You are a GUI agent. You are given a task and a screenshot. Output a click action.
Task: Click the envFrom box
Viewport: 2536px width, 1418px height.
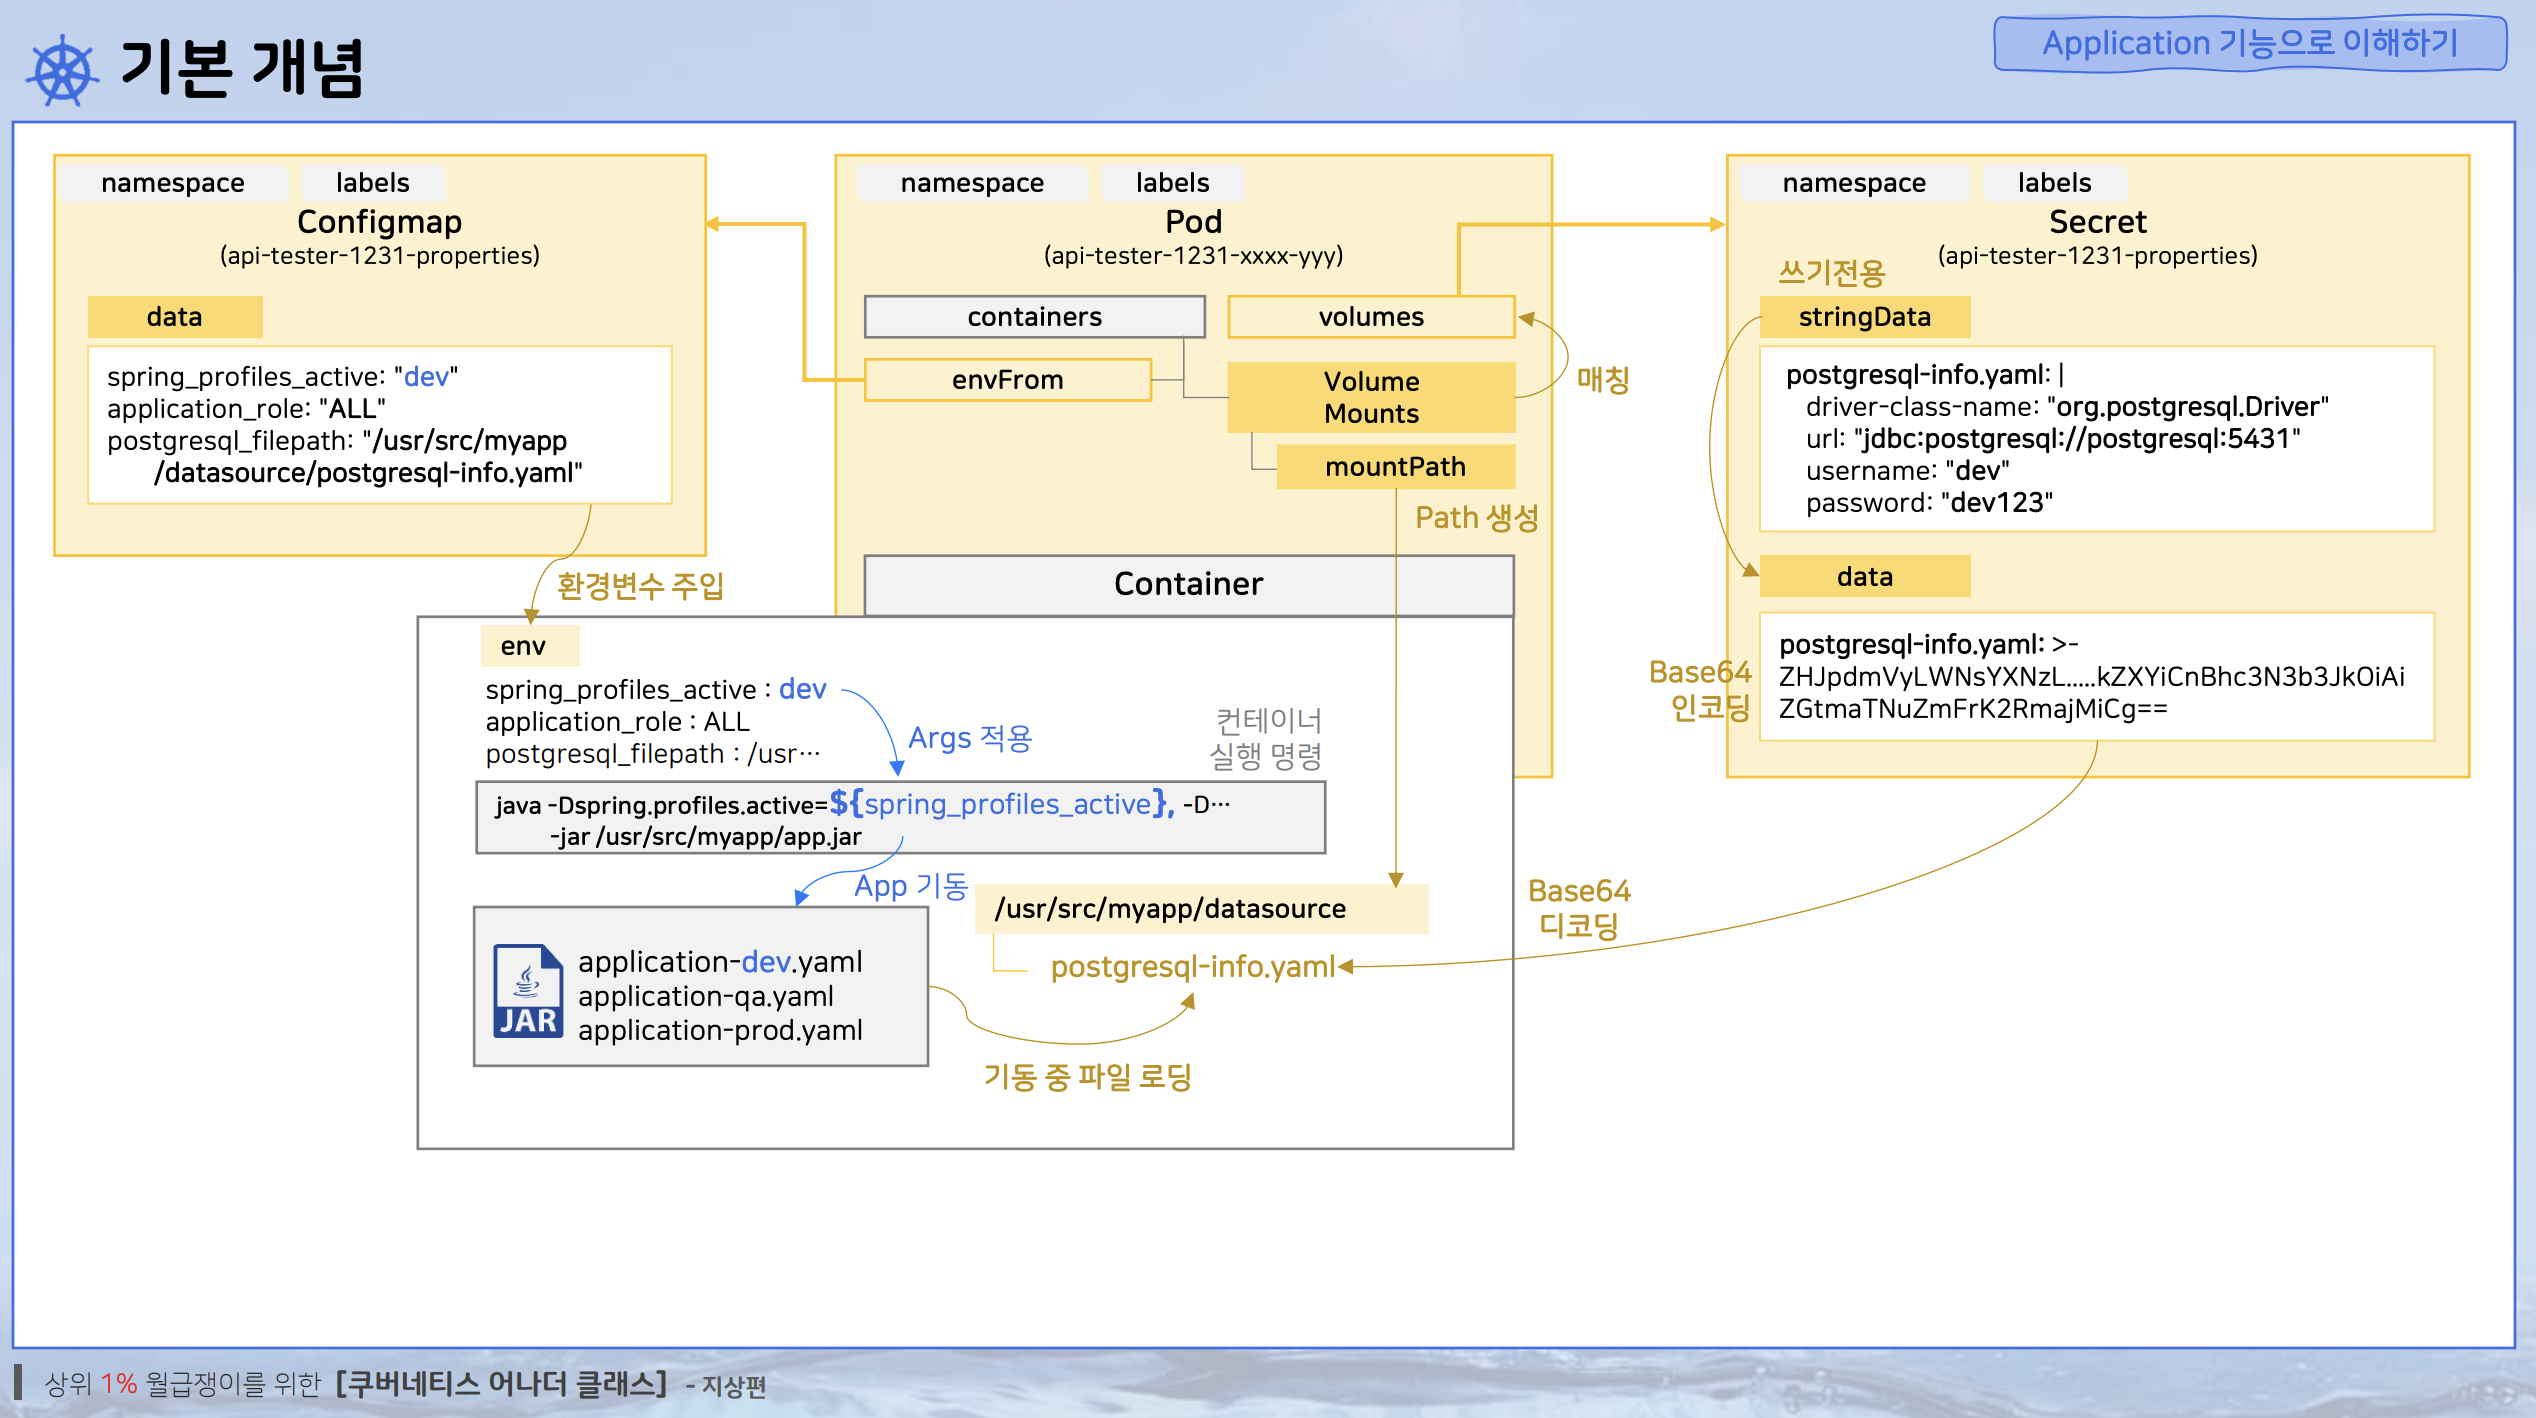1007,380
